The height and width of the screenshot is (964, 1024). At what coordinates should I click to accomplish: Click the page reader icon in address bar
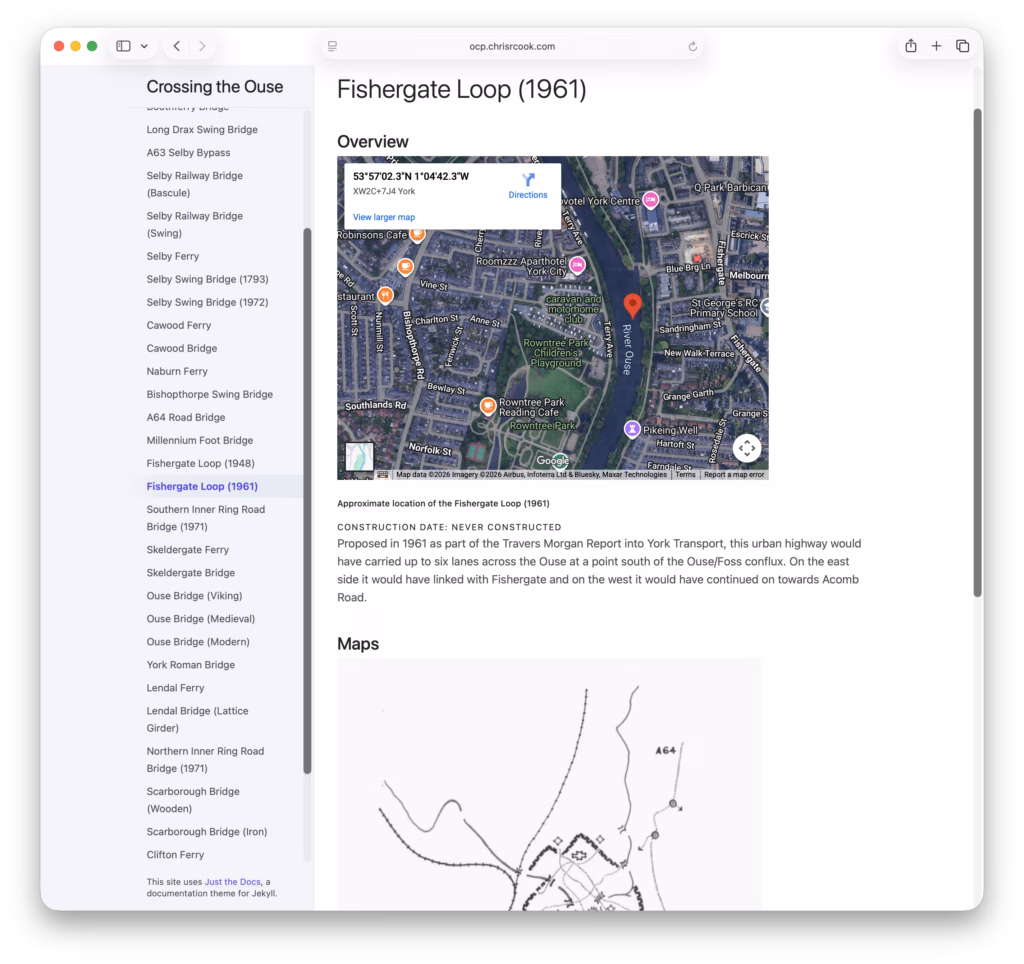pyautogui.click(x=333, y=46)
